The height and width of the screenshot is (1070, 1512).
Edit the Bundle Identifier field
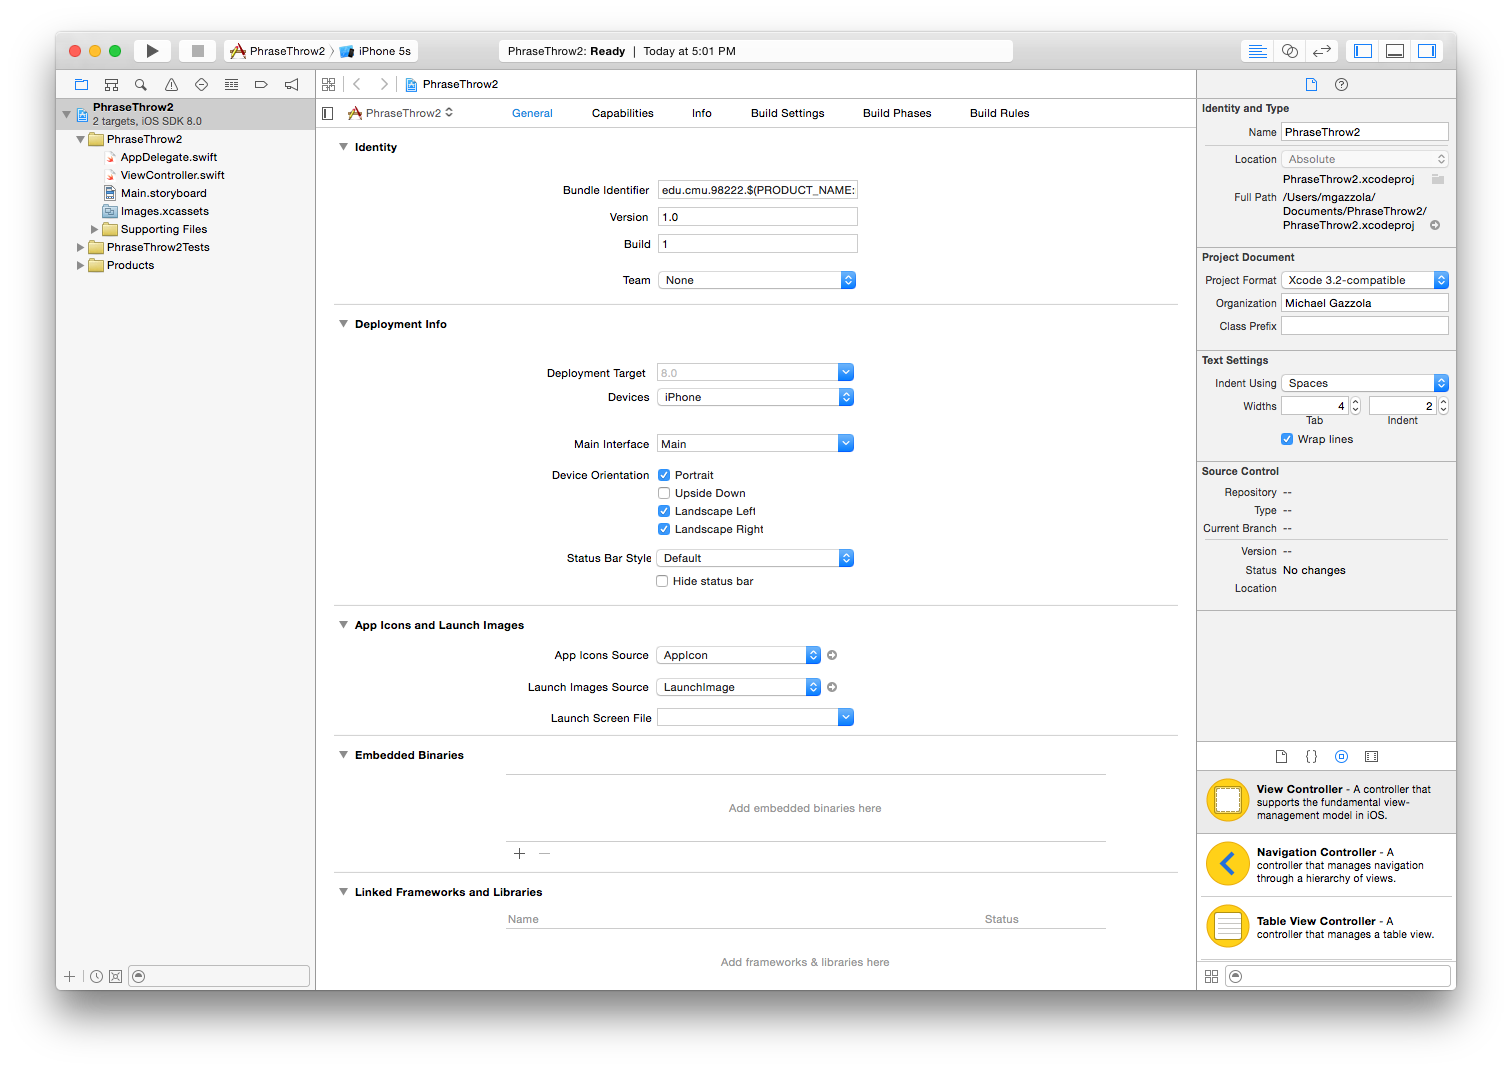pos(758,190)
